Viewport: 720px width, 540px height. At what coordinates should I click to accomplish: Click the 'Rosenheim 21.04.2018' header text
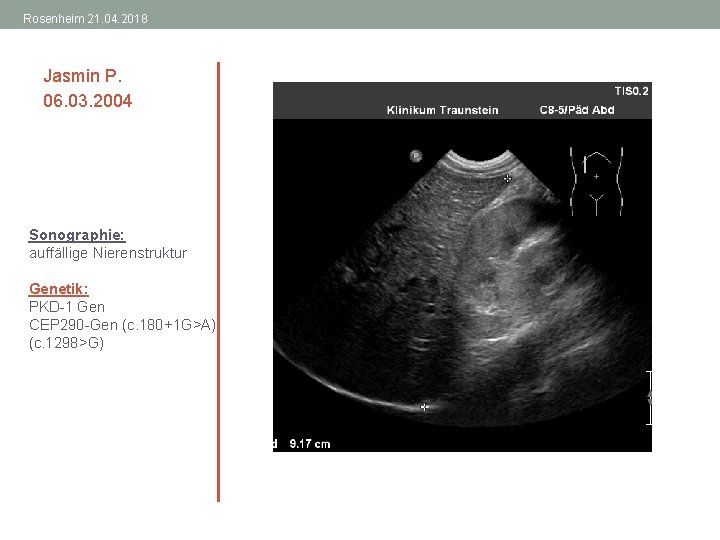(x=85, y=19)
